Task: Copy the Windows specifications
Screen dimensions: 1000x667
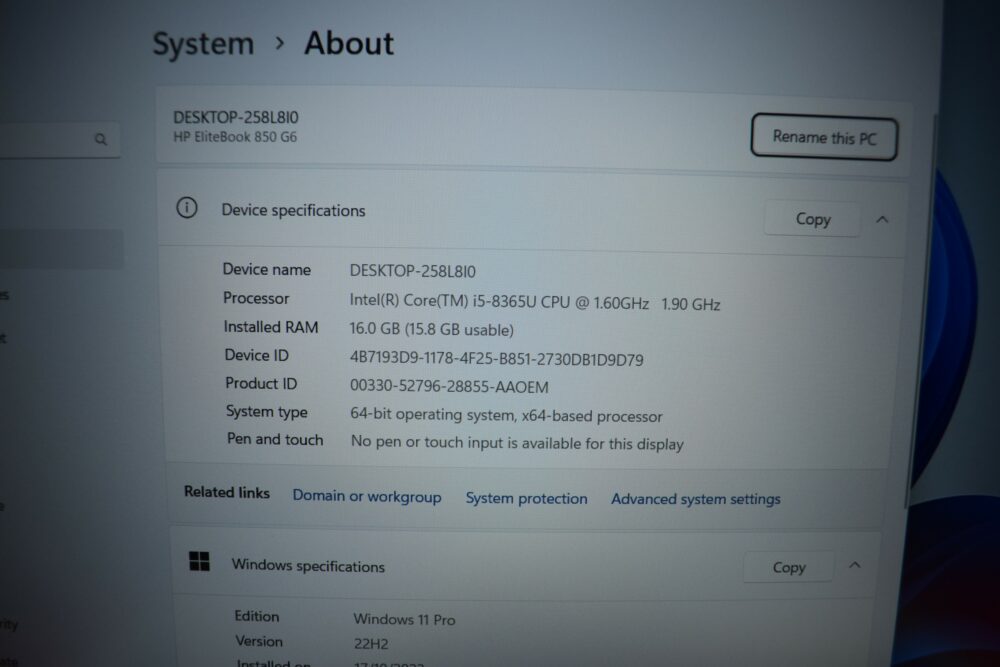Action: [789, 567]
